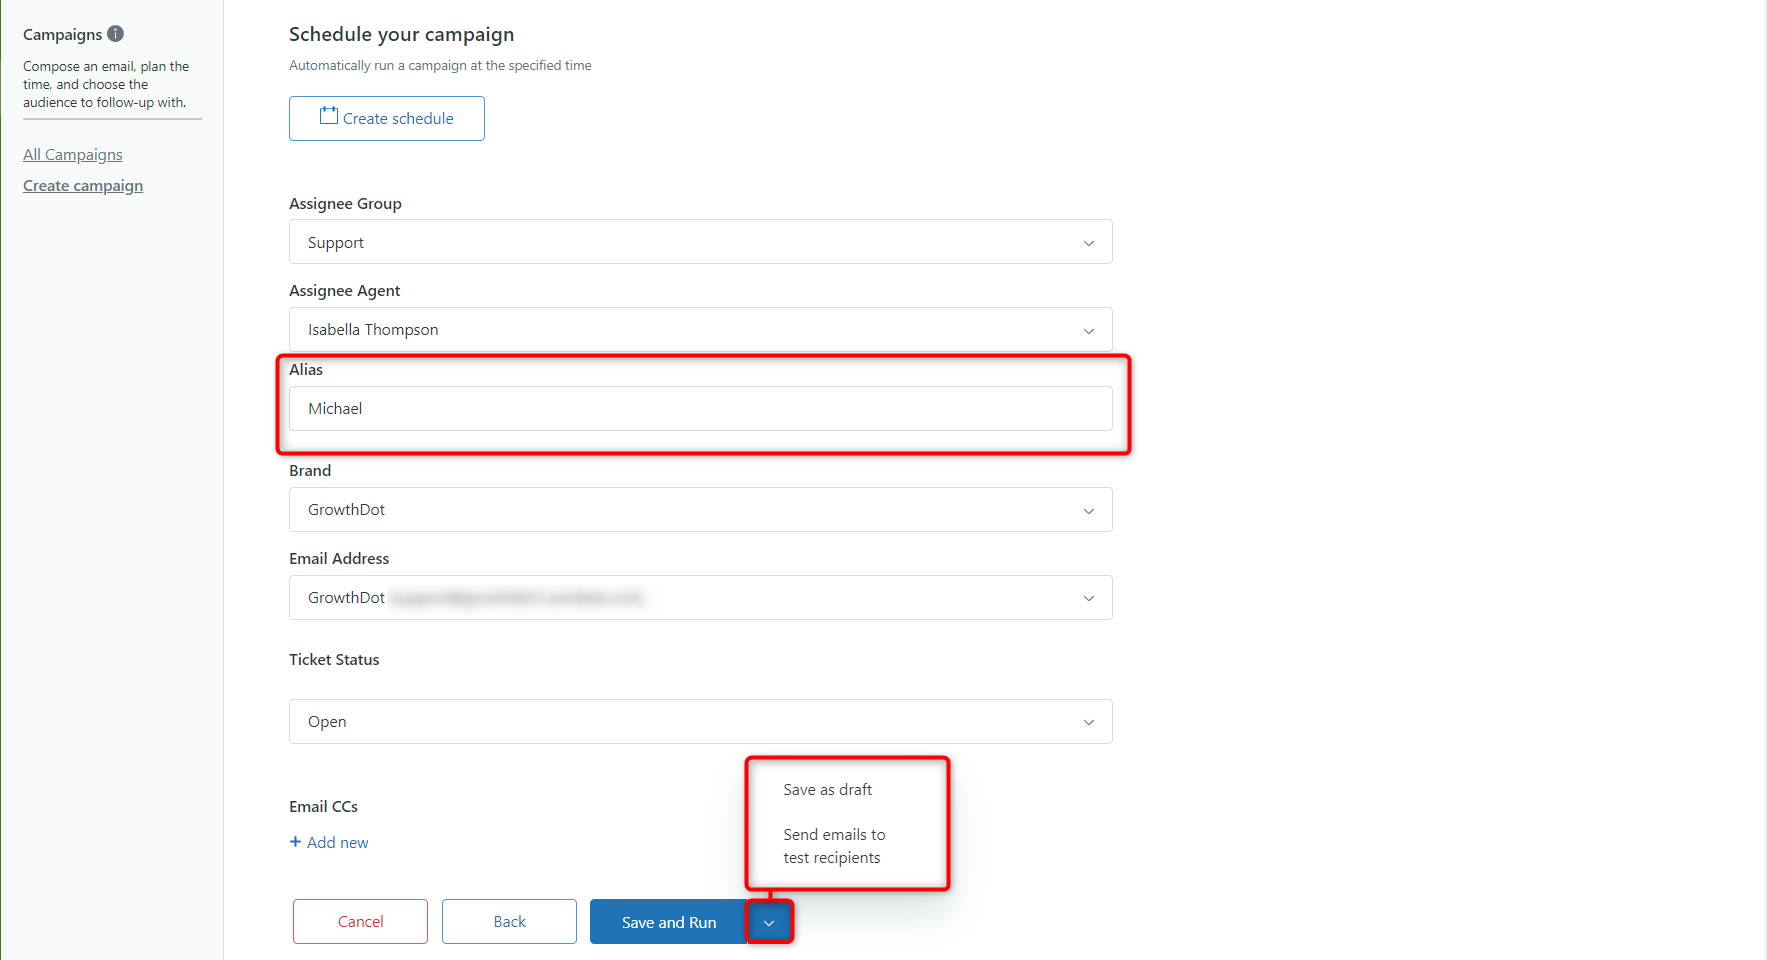This screenshot has height=960, width=1767.
Task: Click the Cancel button
Action: tap(359, 921)
